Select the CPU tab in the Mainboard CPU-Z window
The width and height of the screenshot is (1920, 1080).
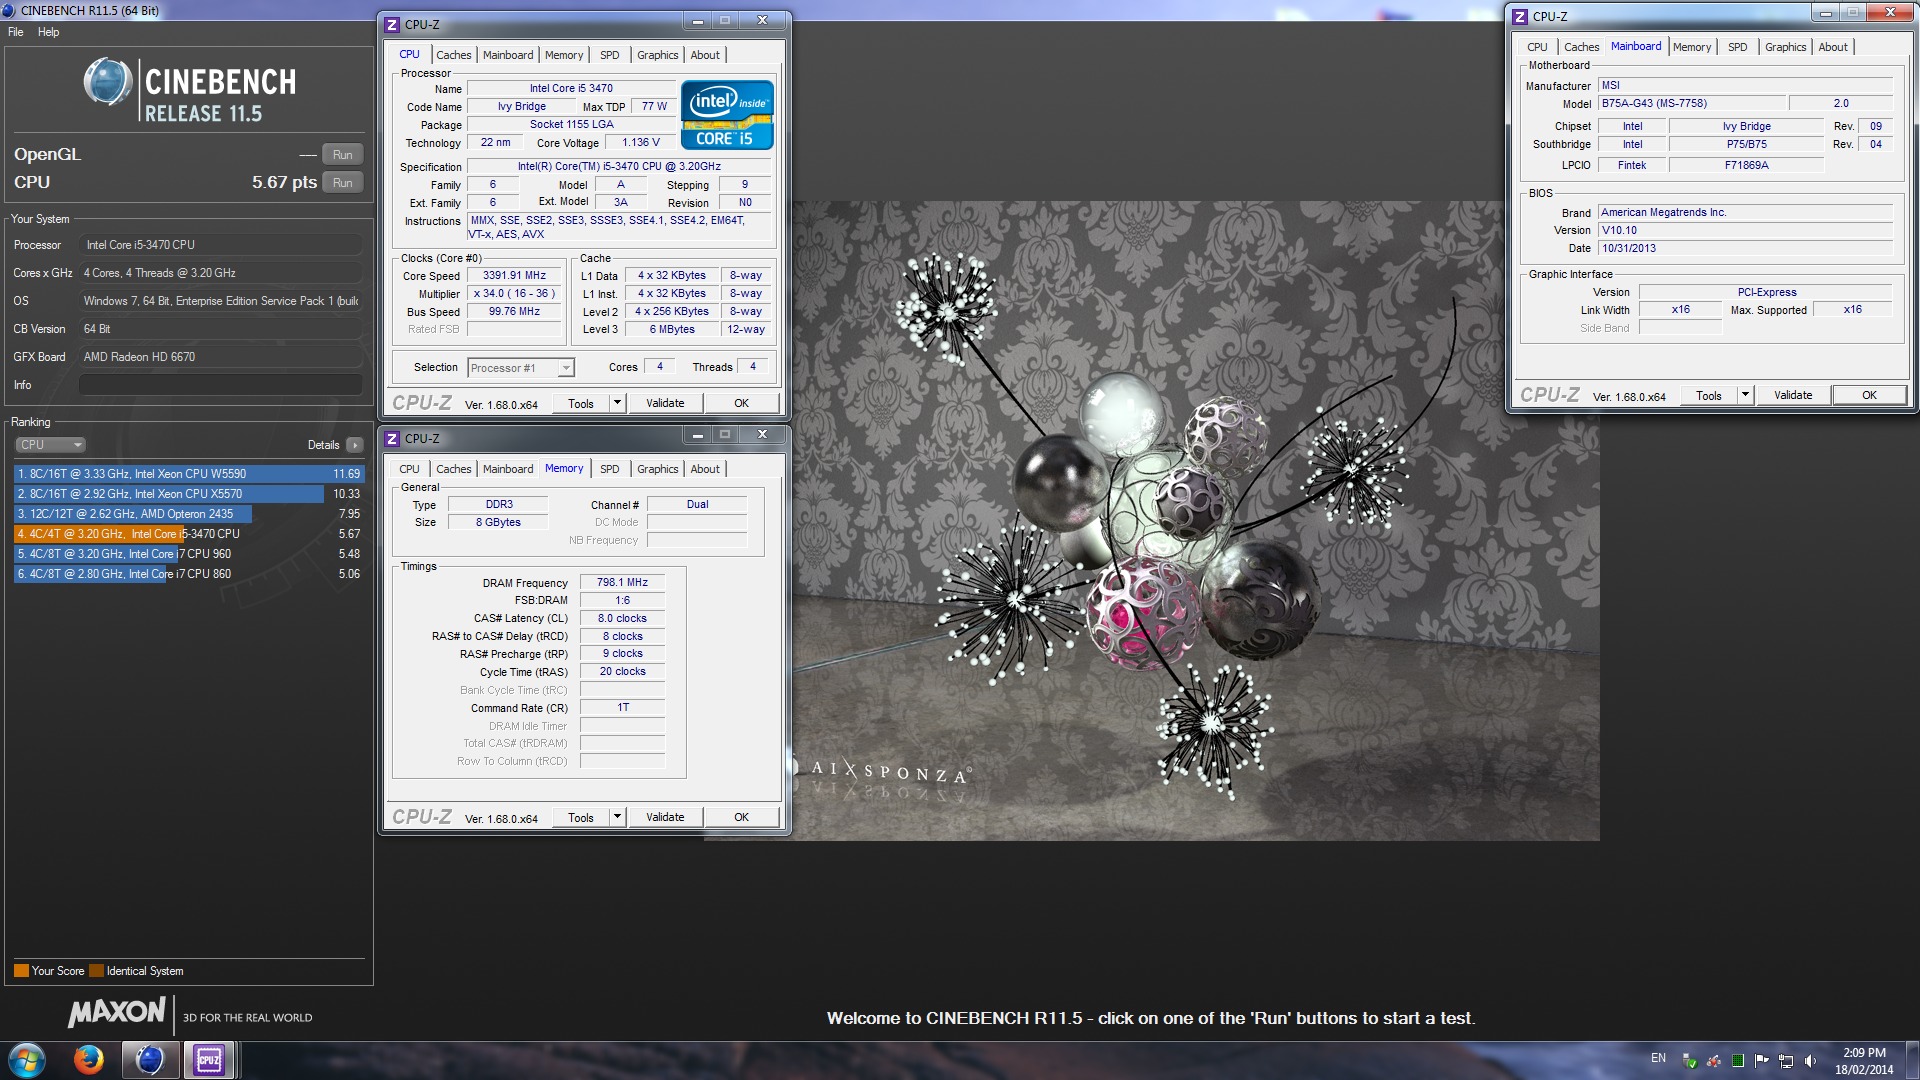click(1537, 47)
